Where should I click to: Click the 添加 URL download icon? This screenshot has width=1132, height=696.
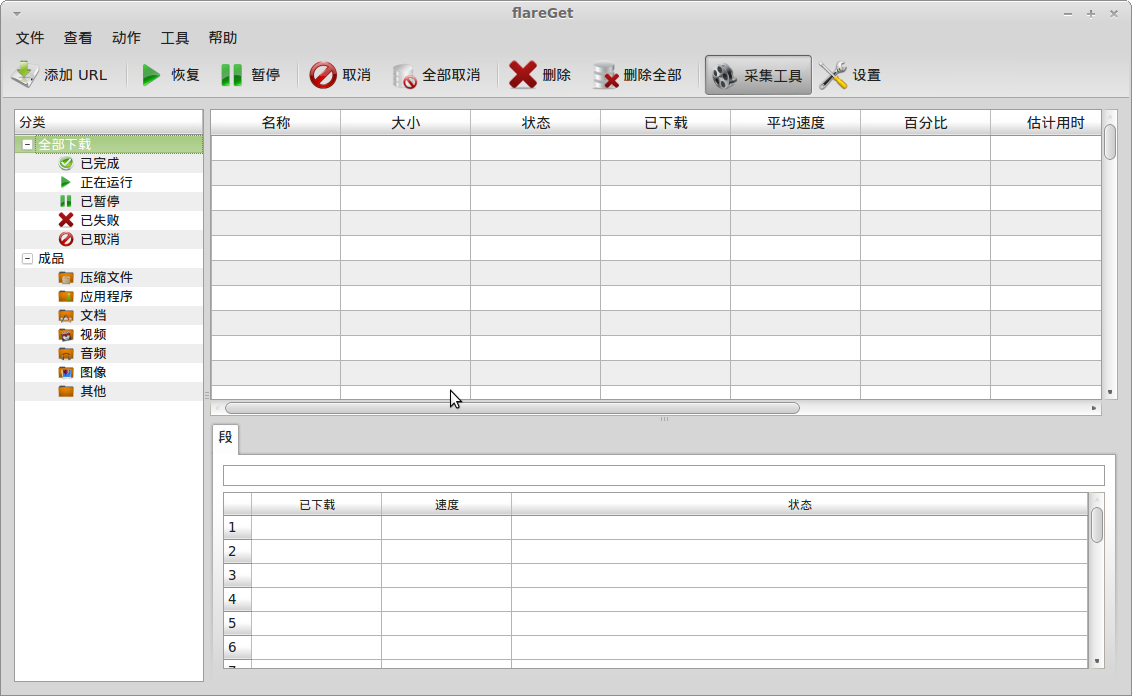(x=25, y=74)
